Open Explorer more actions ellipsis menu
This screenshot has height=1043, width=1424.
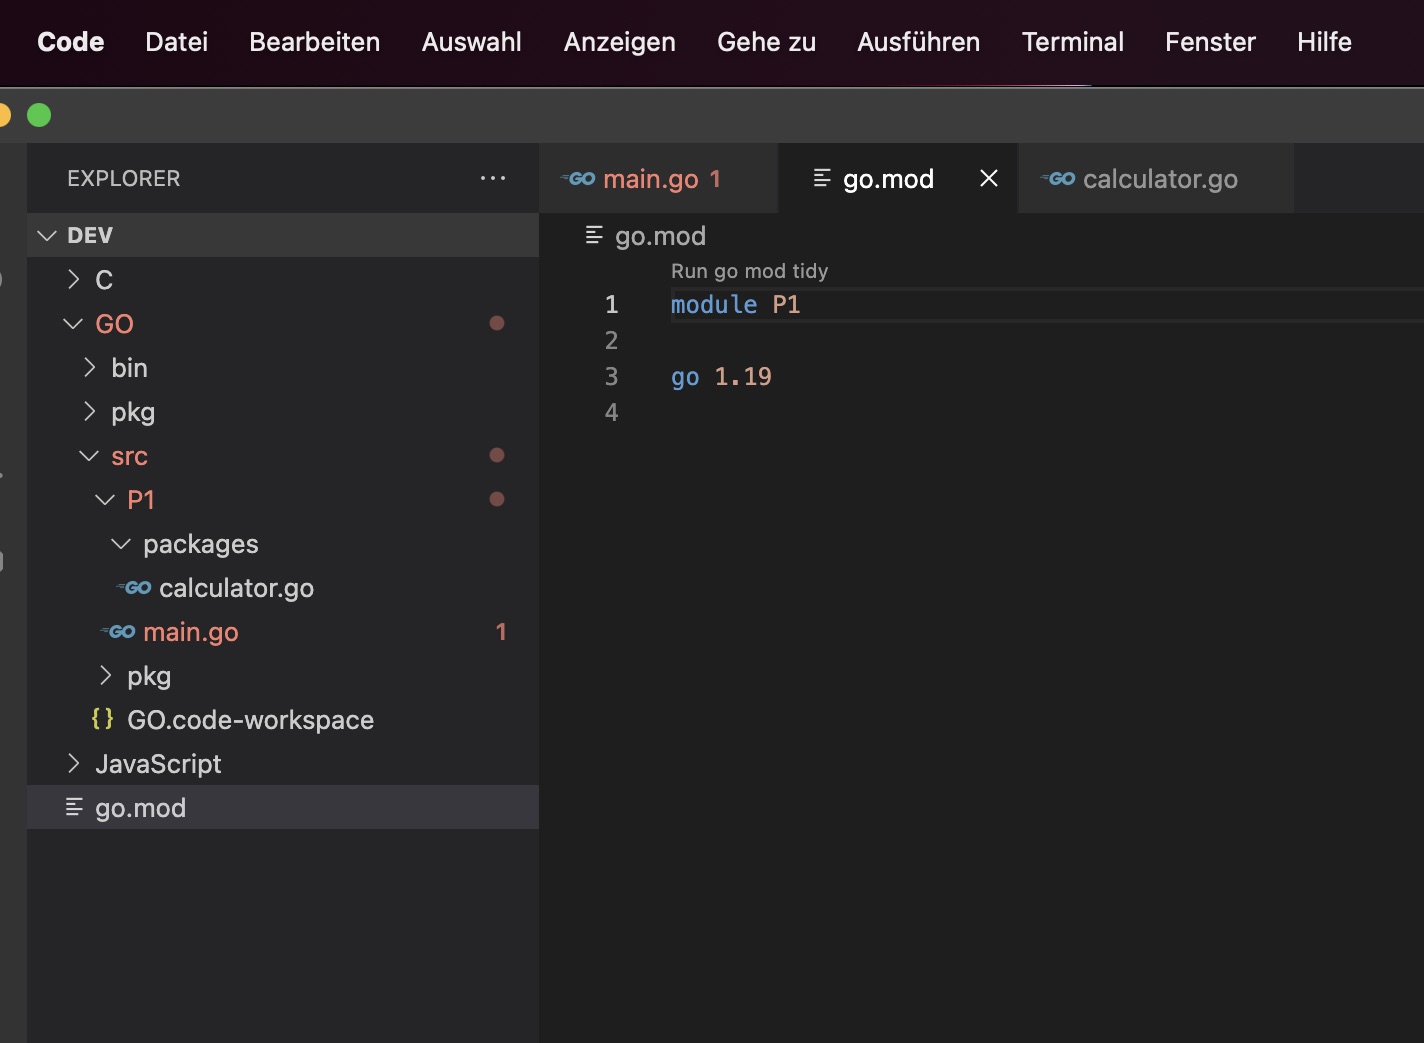click(x=493, y=178)
